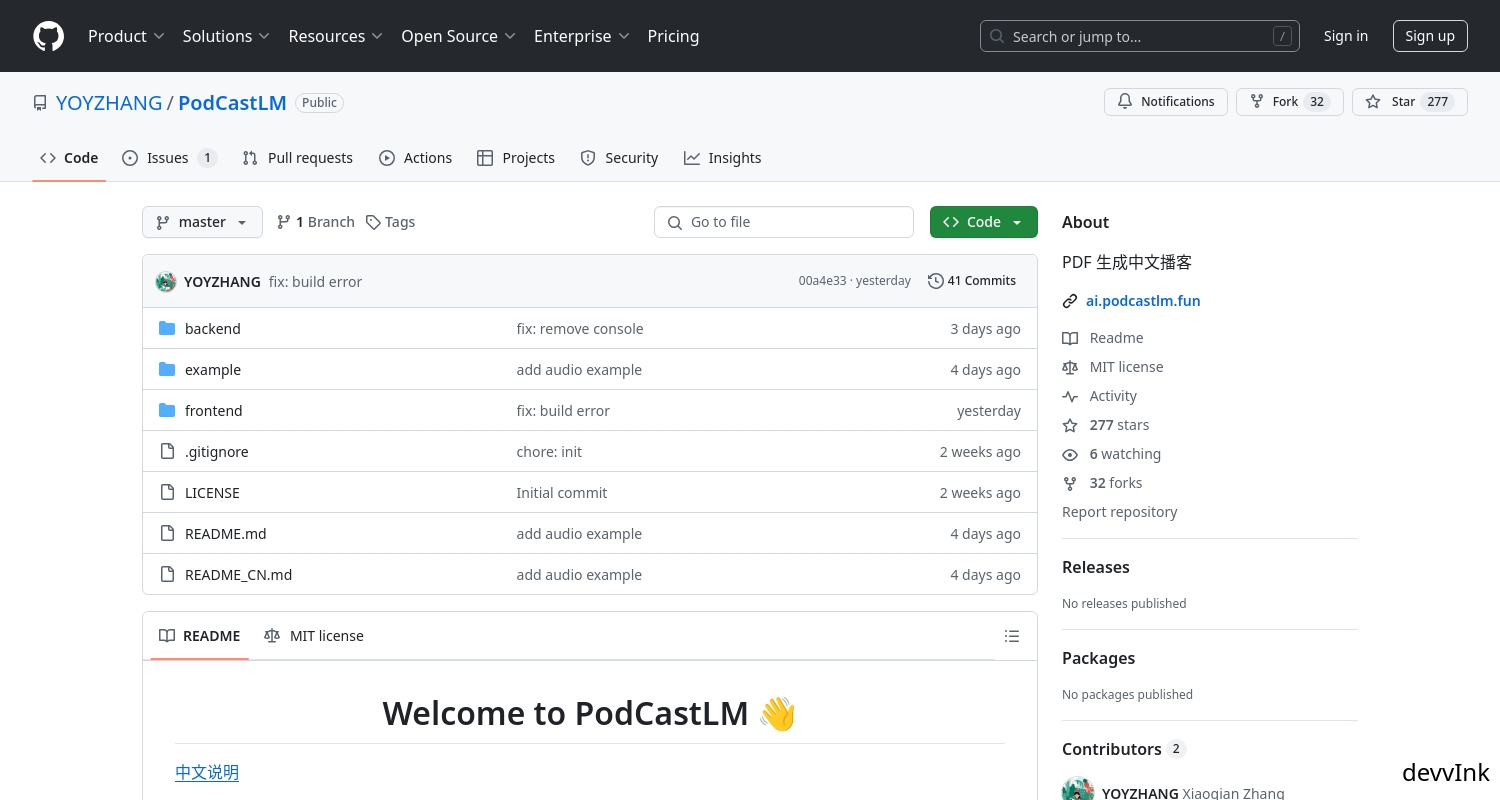1500x800 pixels.
Task: Open the Projects tab
Action: tap(516, 158)
